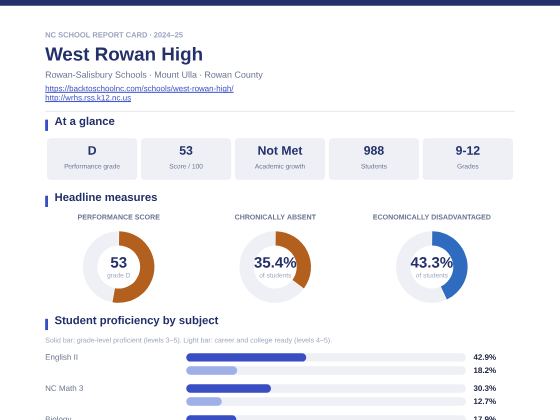560x420 pixels.
Task: Open the wrhs.rss.k12.nc.us website link
Action: [88, 98]
